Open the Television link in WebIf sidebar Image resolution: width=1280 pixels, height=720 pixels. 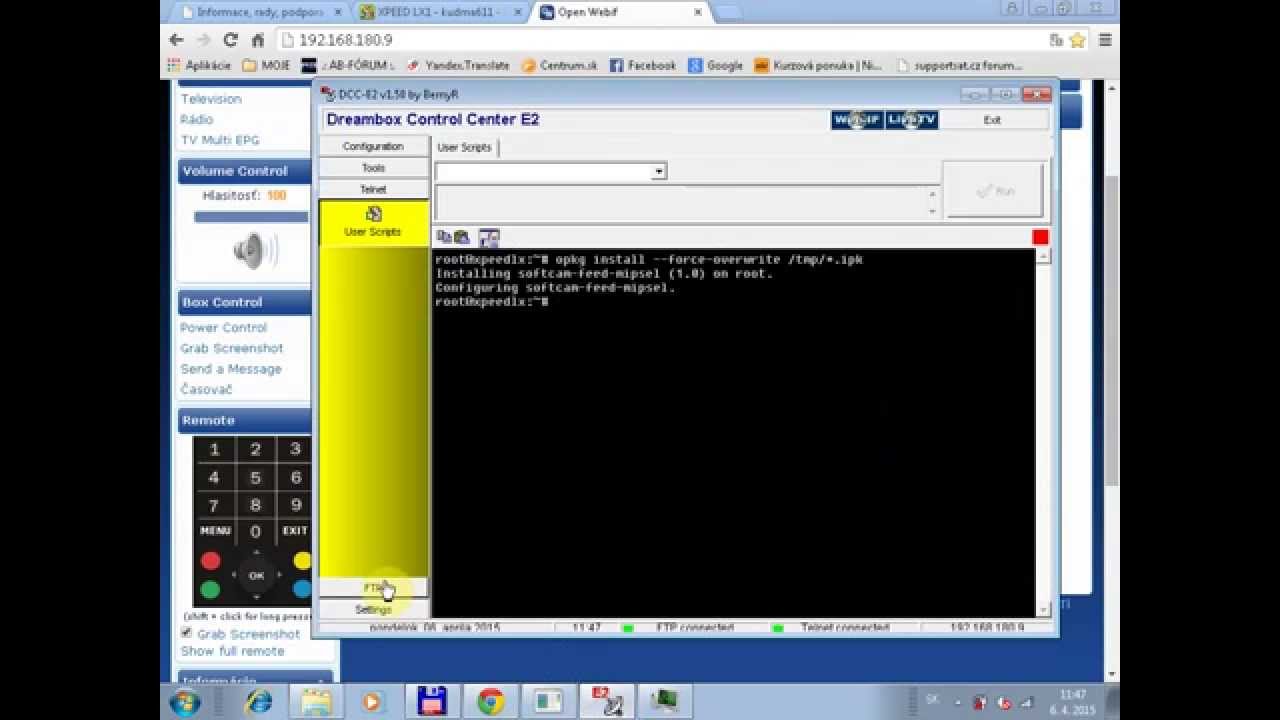[211, 99]
